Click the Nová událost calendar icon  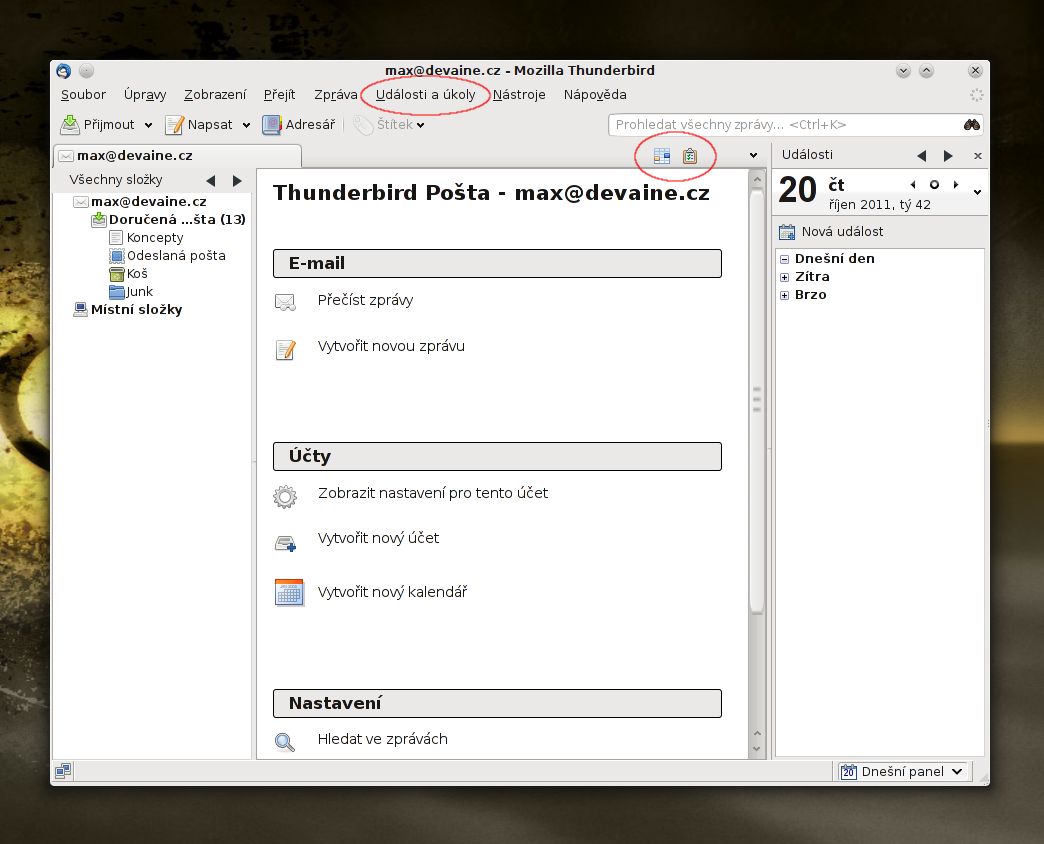[x=787, y=232]
